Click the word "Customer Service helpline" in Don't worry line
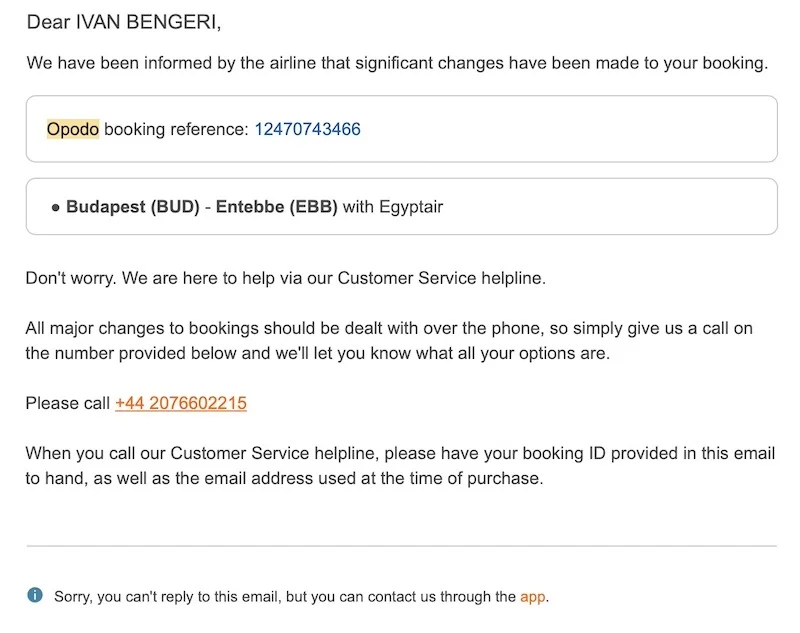This screenshot has width=800, height=633. (441, 278)
